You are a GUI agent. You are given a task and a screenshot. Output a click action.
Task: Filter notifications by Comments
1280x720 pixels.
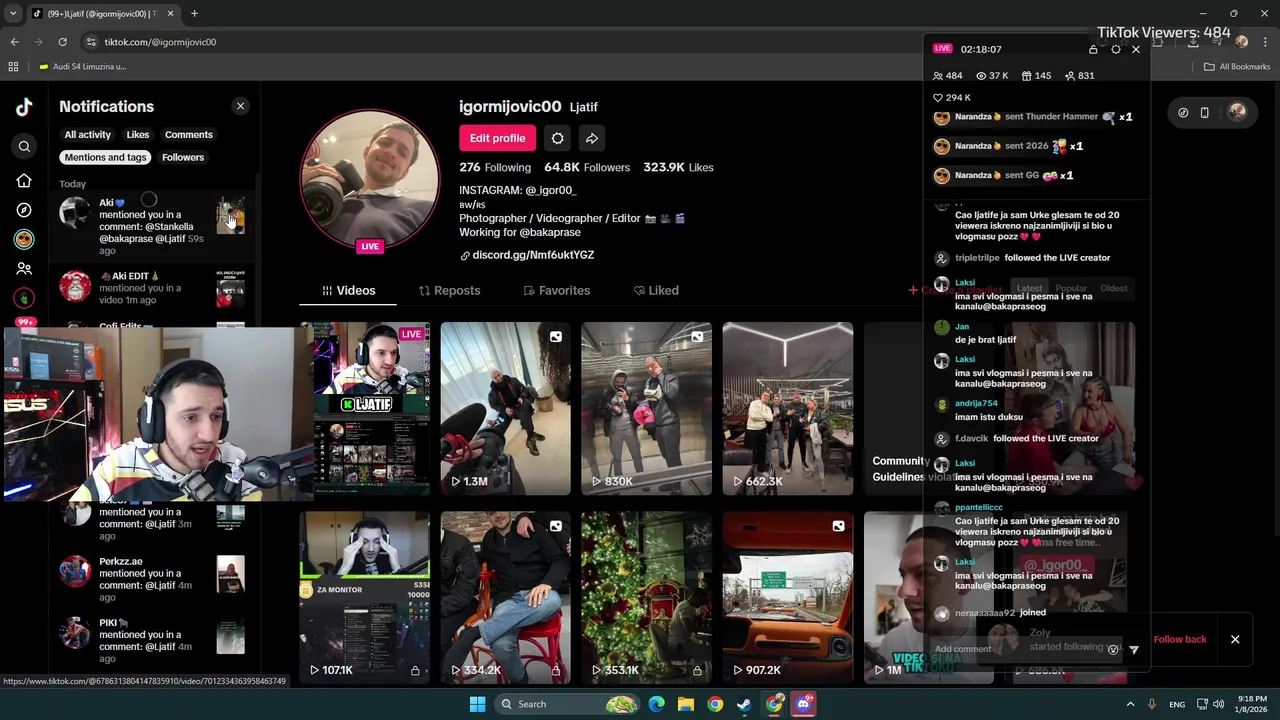pos(189,135)
